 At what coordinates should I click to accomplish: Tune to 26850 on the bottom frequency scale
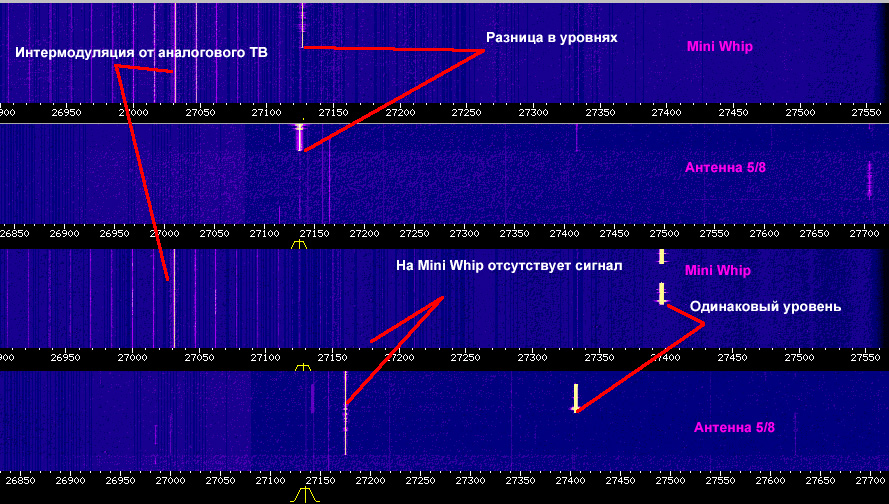click(20, 480)
